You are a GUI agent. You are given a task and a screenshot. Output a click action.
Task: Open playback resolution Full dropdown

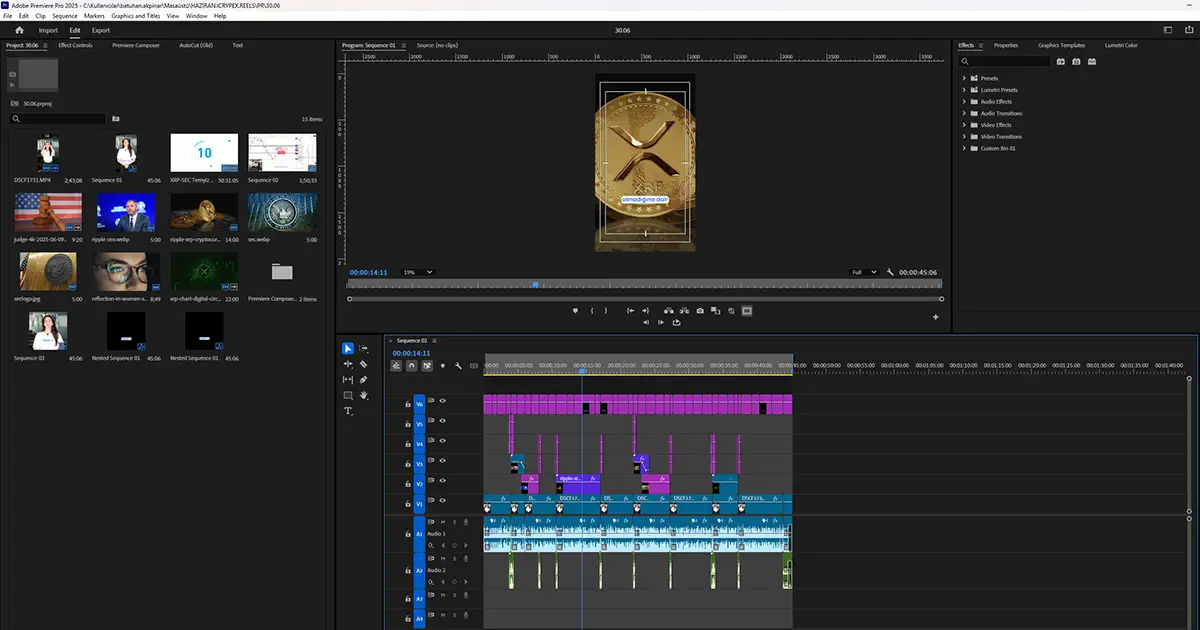[864, 272]
